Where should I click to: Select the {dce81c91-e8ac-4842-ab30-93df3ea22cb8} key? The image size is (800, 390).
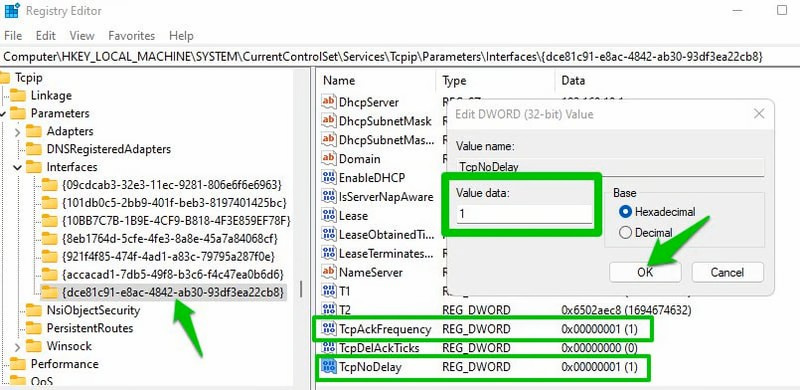pyautogui.click(x=172, y=292)
